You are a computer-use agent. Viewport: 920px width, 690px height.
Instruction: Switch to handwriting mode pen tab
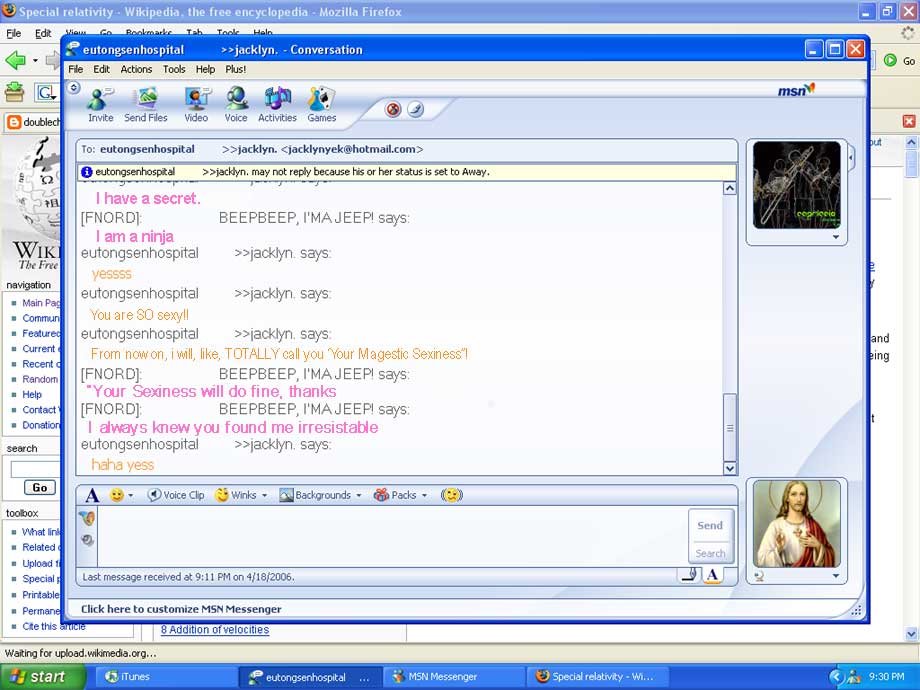tap(690, 574)
